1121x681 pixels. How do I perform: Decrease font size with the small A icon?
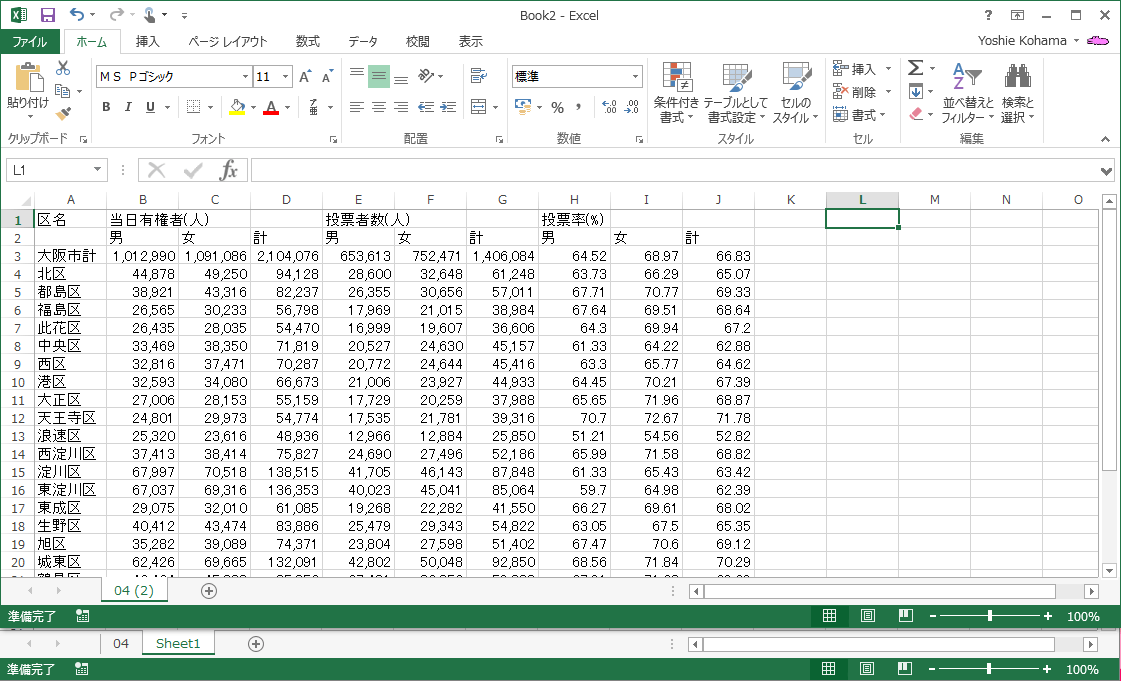(x=327, y=76)
